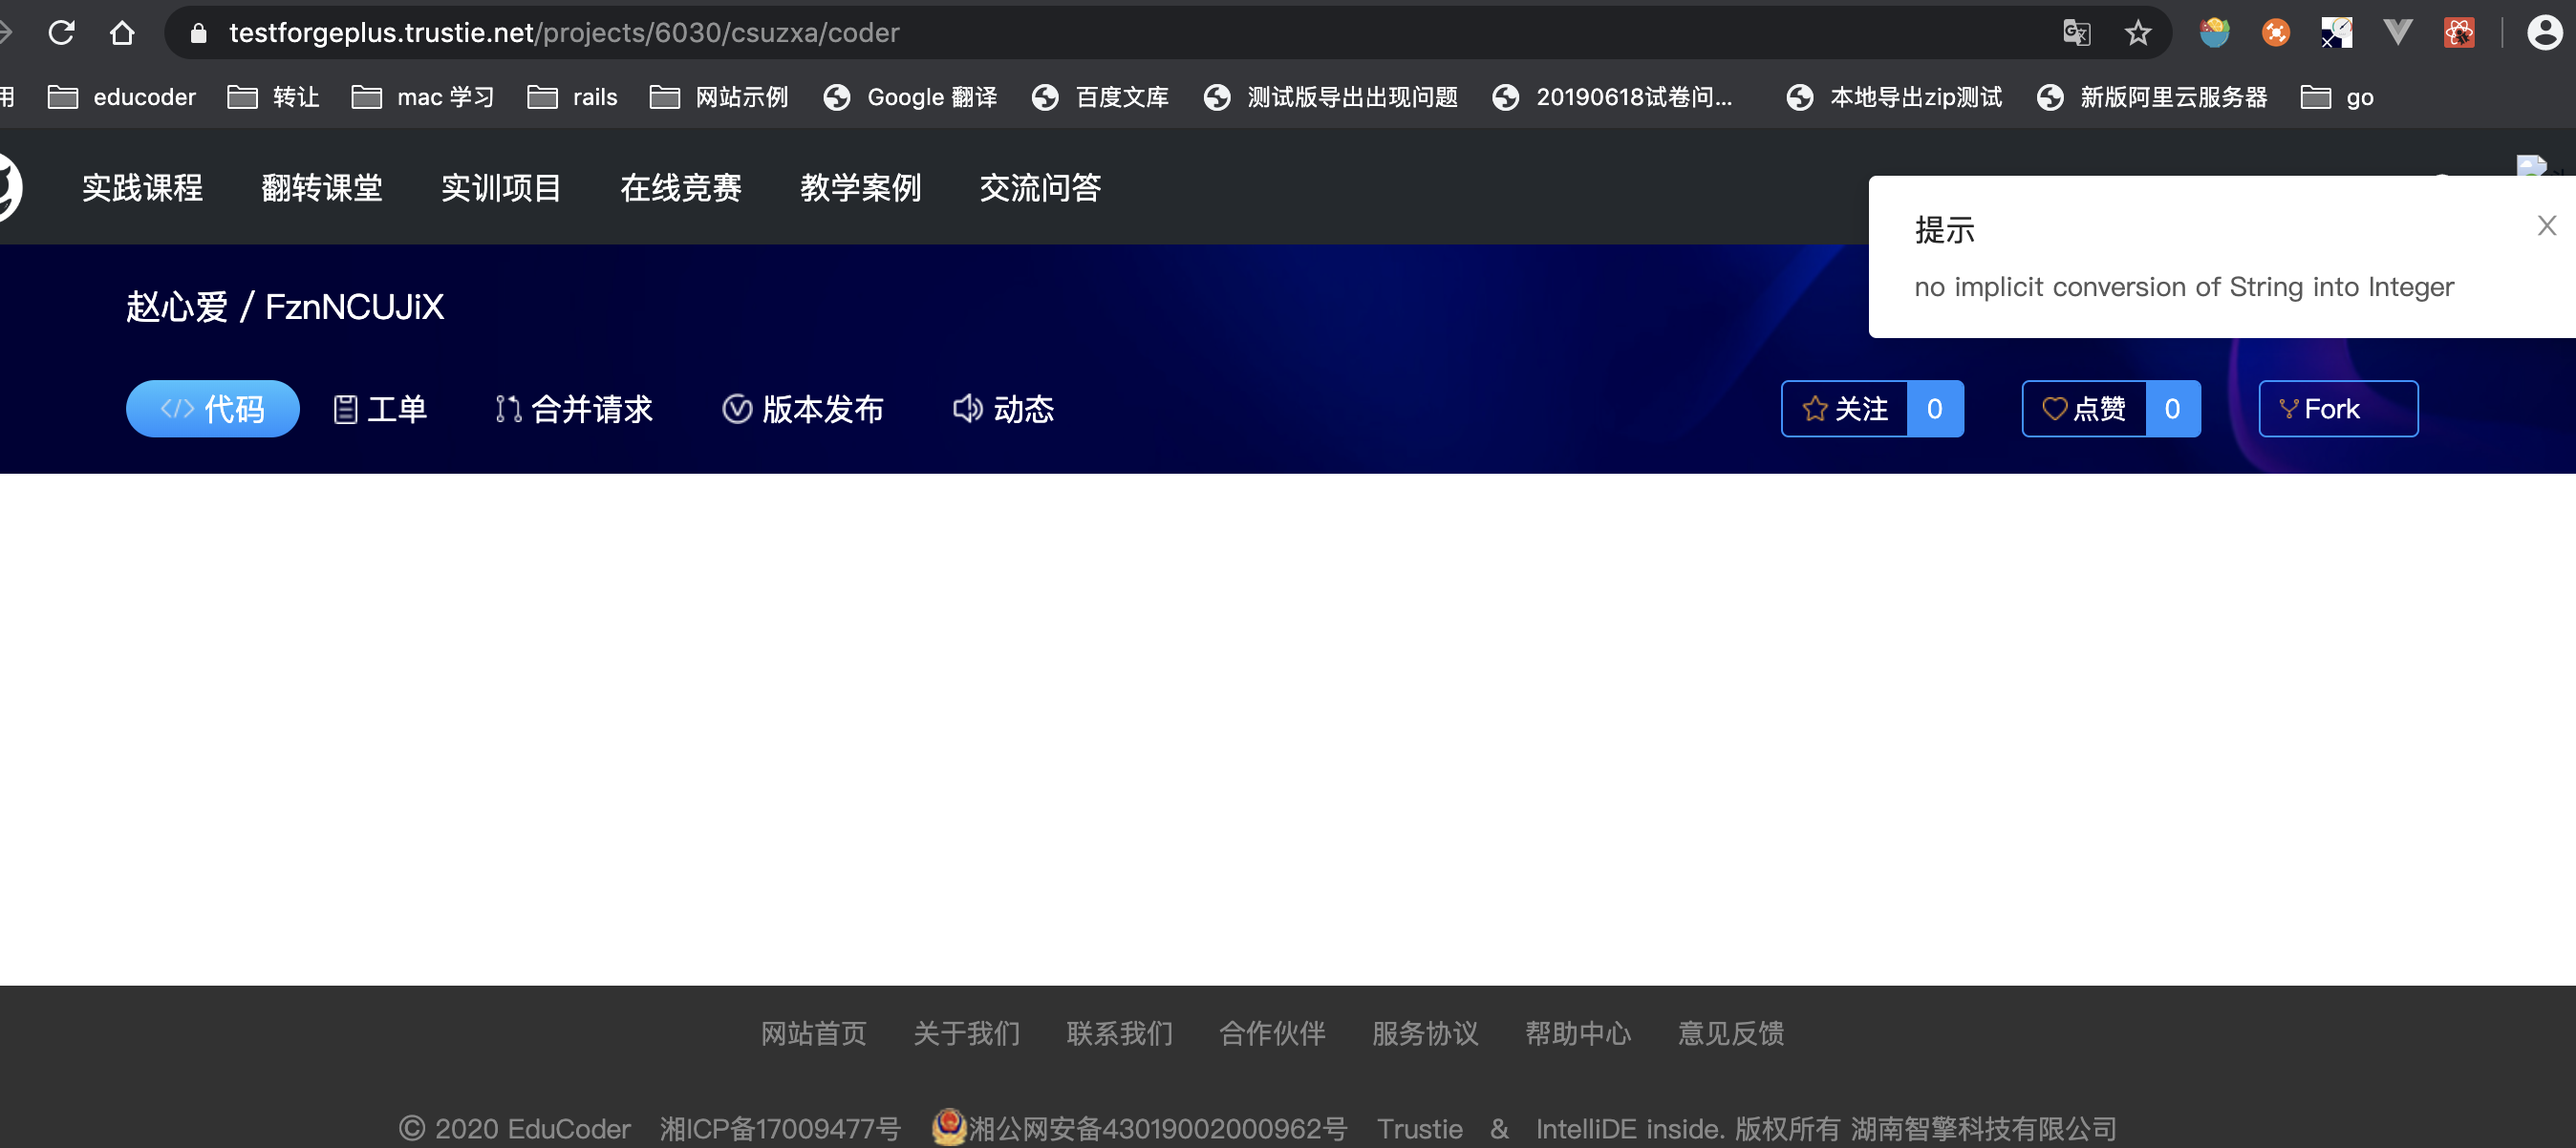Click the 点赞 count of 0
This screenshot has width=2576, height=1148.
tap(2173, 408)
